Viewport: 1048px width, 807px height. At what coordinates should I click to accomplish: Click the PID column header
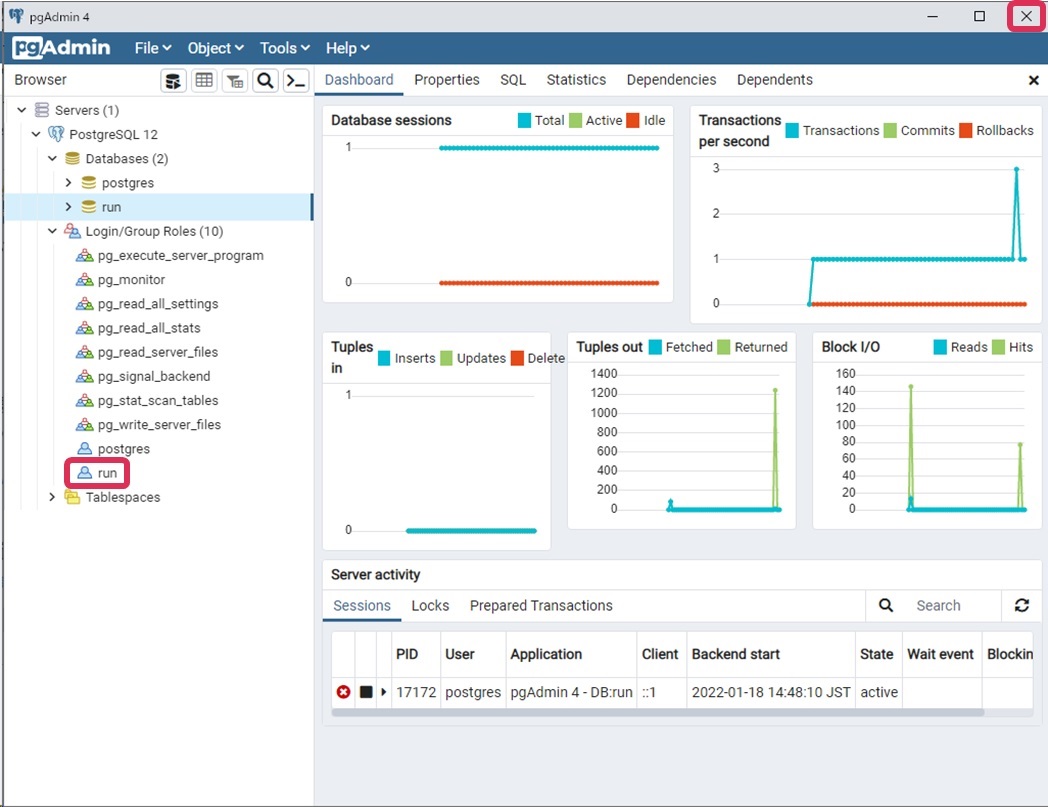tap(416, 654)
